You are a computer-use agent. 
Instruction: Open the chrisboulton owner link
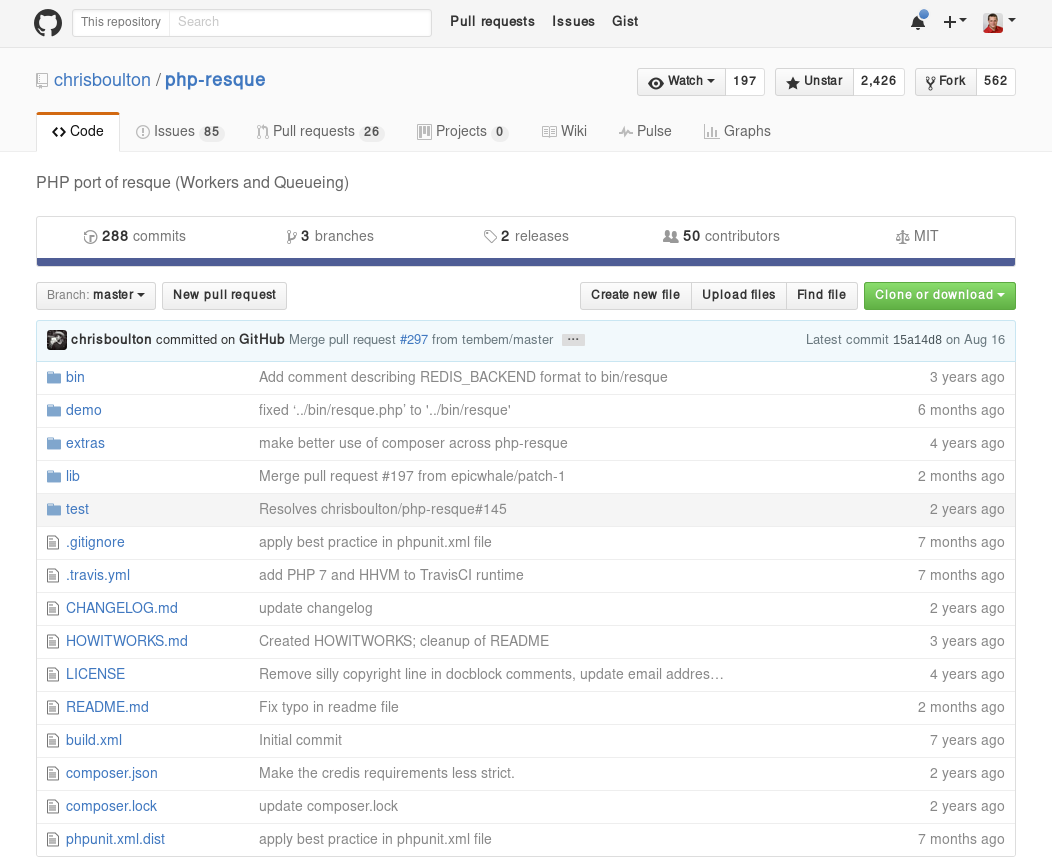[102, 80]
